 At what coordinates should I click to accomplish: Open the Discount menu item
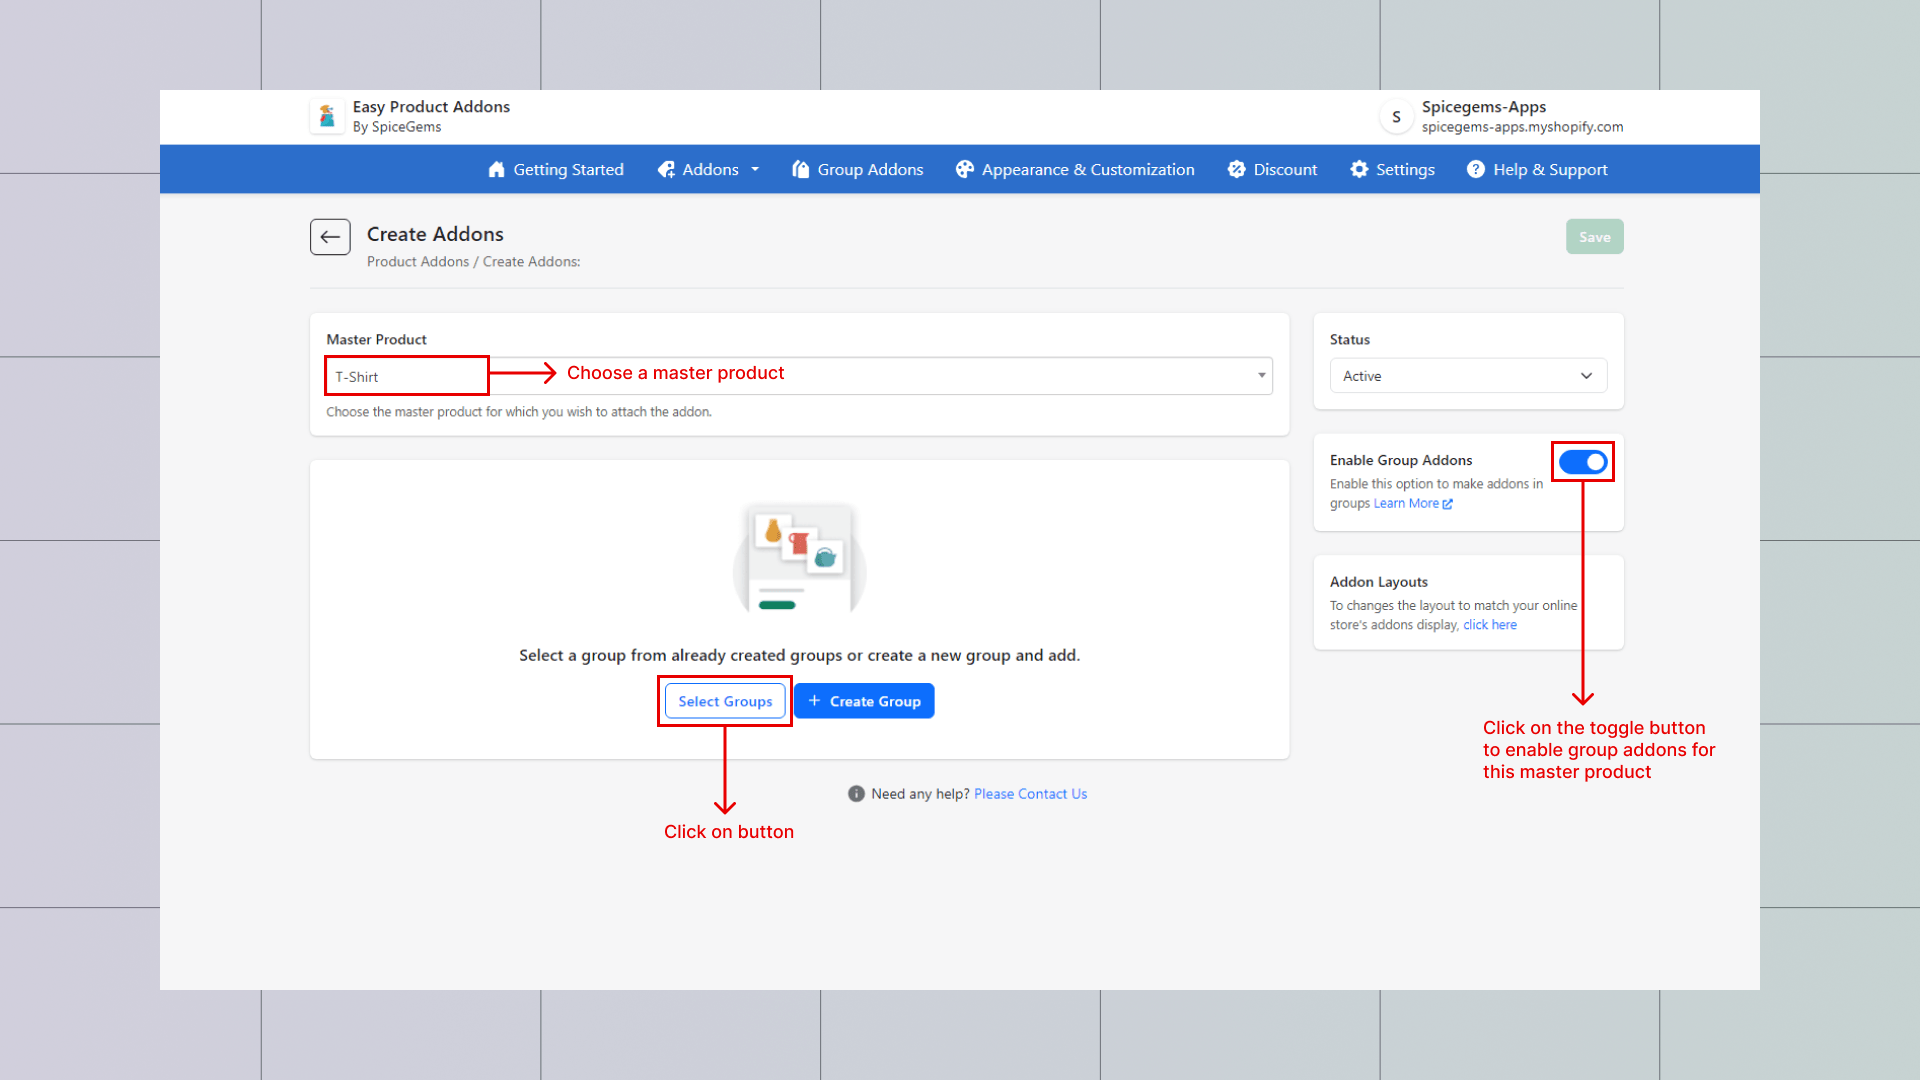tap(1284, 170)
